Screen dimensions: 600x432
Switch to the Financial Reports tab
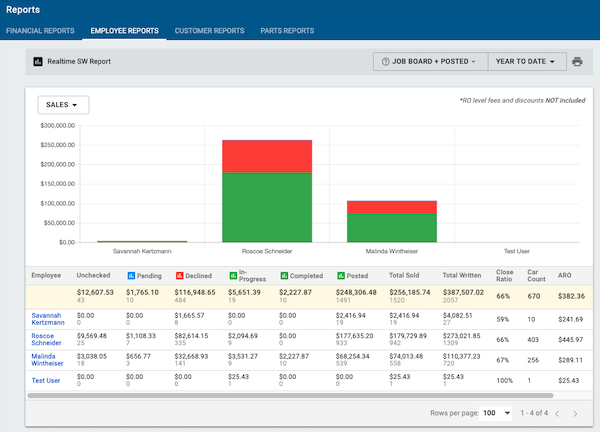click(x=40, y=31)
